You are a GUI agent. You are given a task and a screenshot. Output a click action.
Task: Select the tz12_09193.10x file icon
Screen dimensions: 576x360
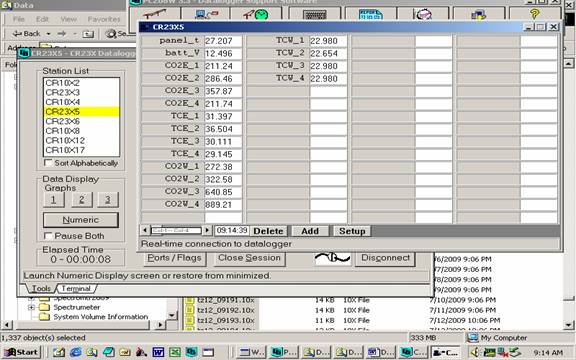(x=189, y=320)
